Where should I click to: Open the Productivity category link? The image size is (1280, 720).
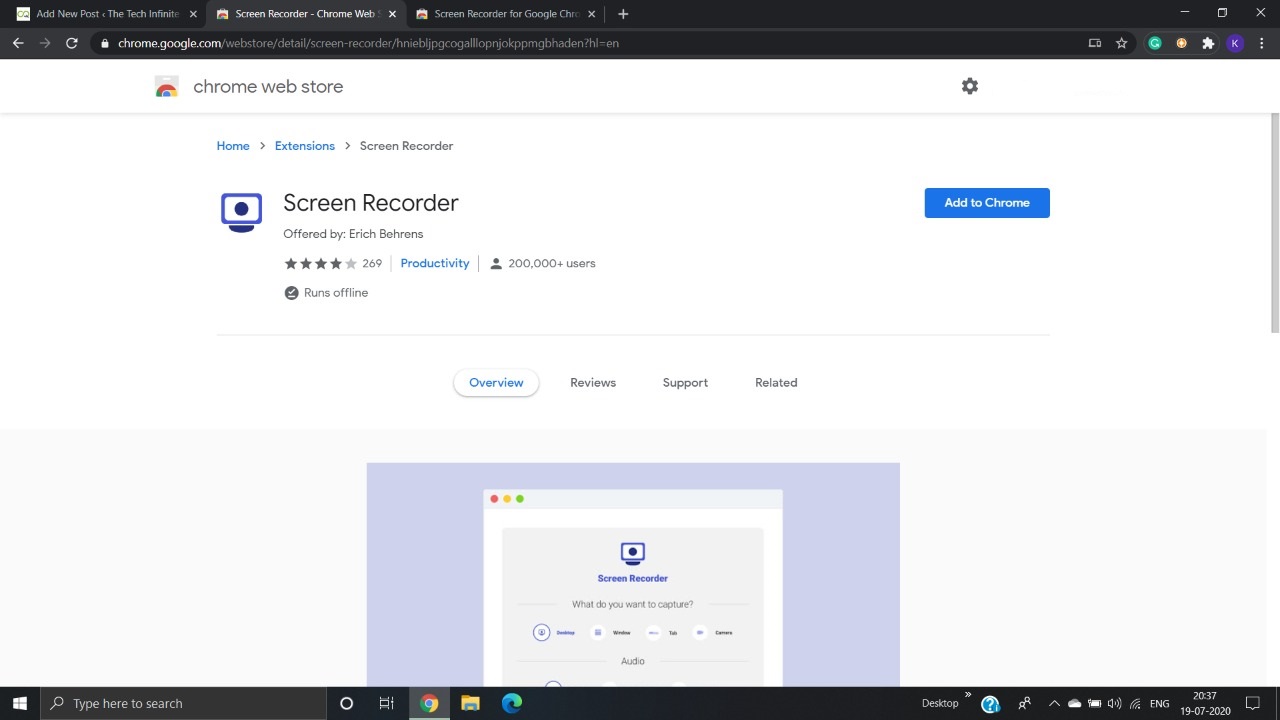click(x=435, y=263)
